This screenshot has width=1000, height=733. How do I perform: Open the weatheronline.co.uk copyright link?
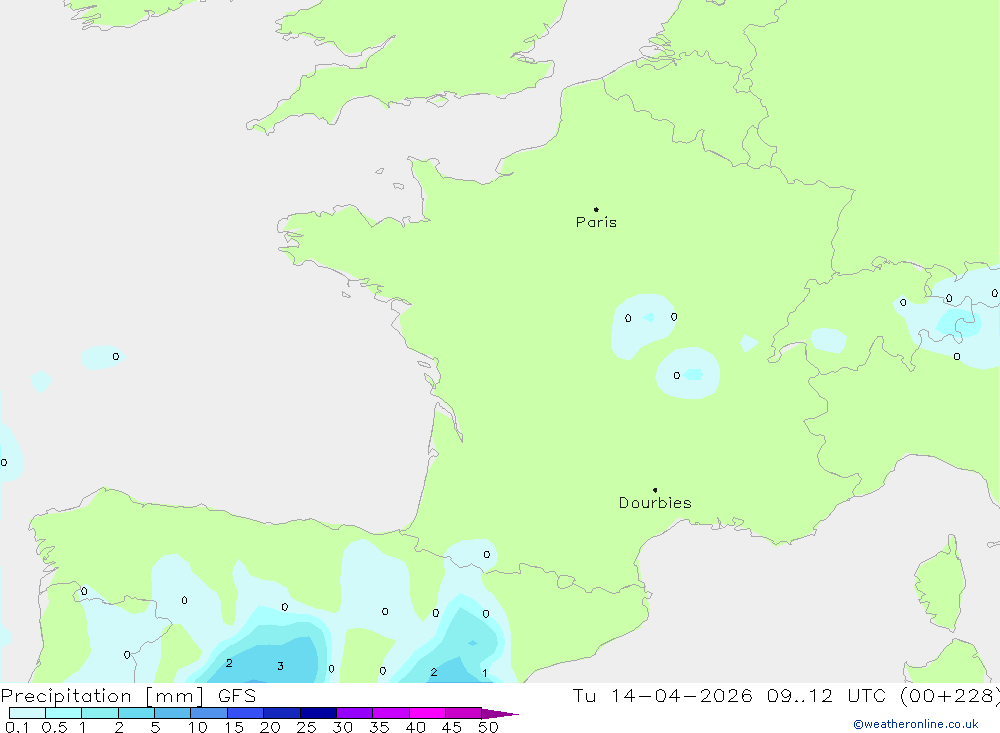point(916,724)
